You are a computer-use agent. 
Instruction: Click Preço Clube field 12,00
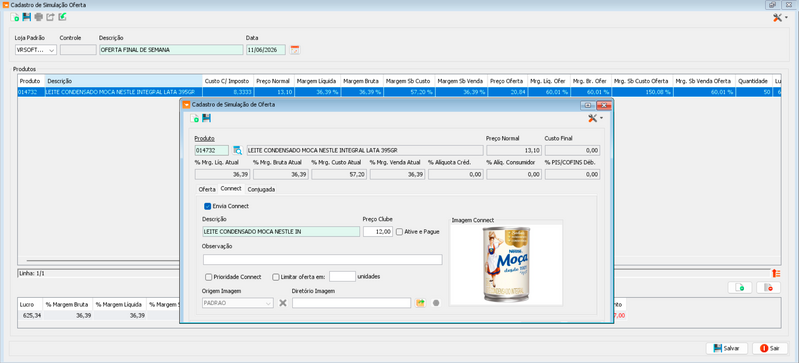pyautogui.click(x=378, y=231)
